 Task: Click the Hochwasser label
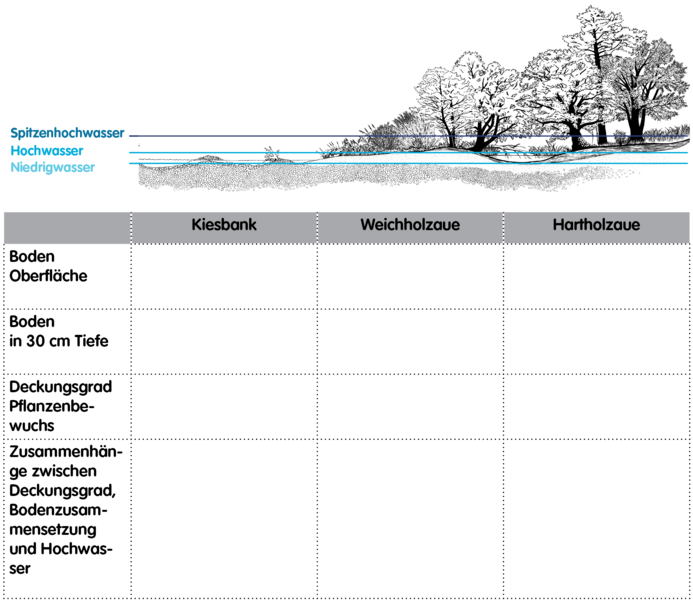coord(47,151)
